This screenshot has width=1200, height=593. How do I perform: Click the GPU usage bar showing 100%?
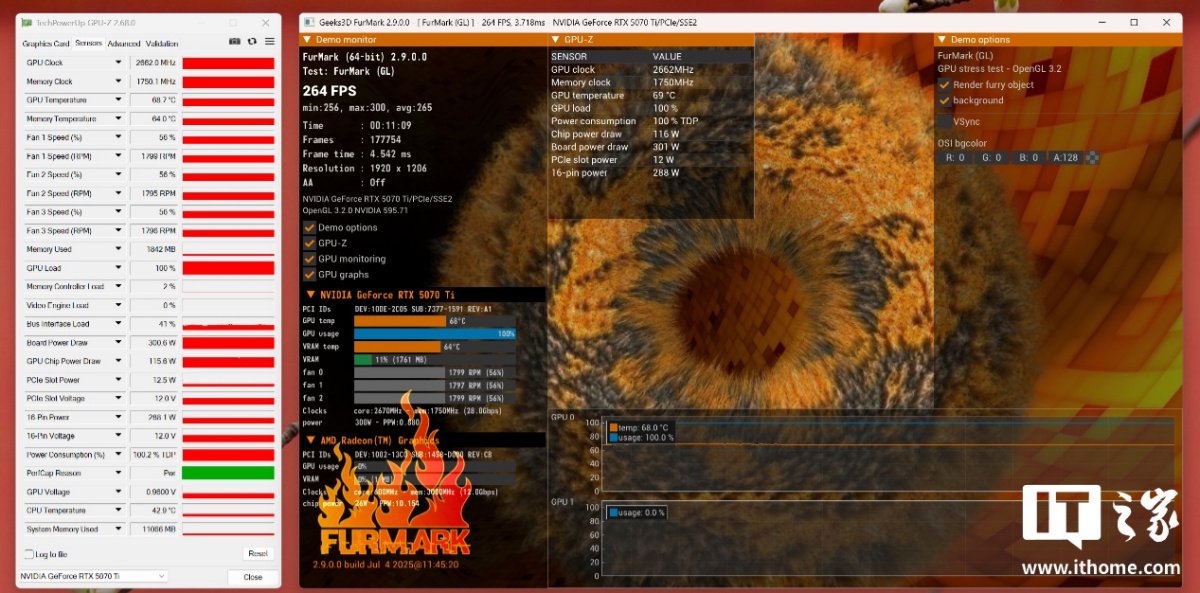click(435, 333)
